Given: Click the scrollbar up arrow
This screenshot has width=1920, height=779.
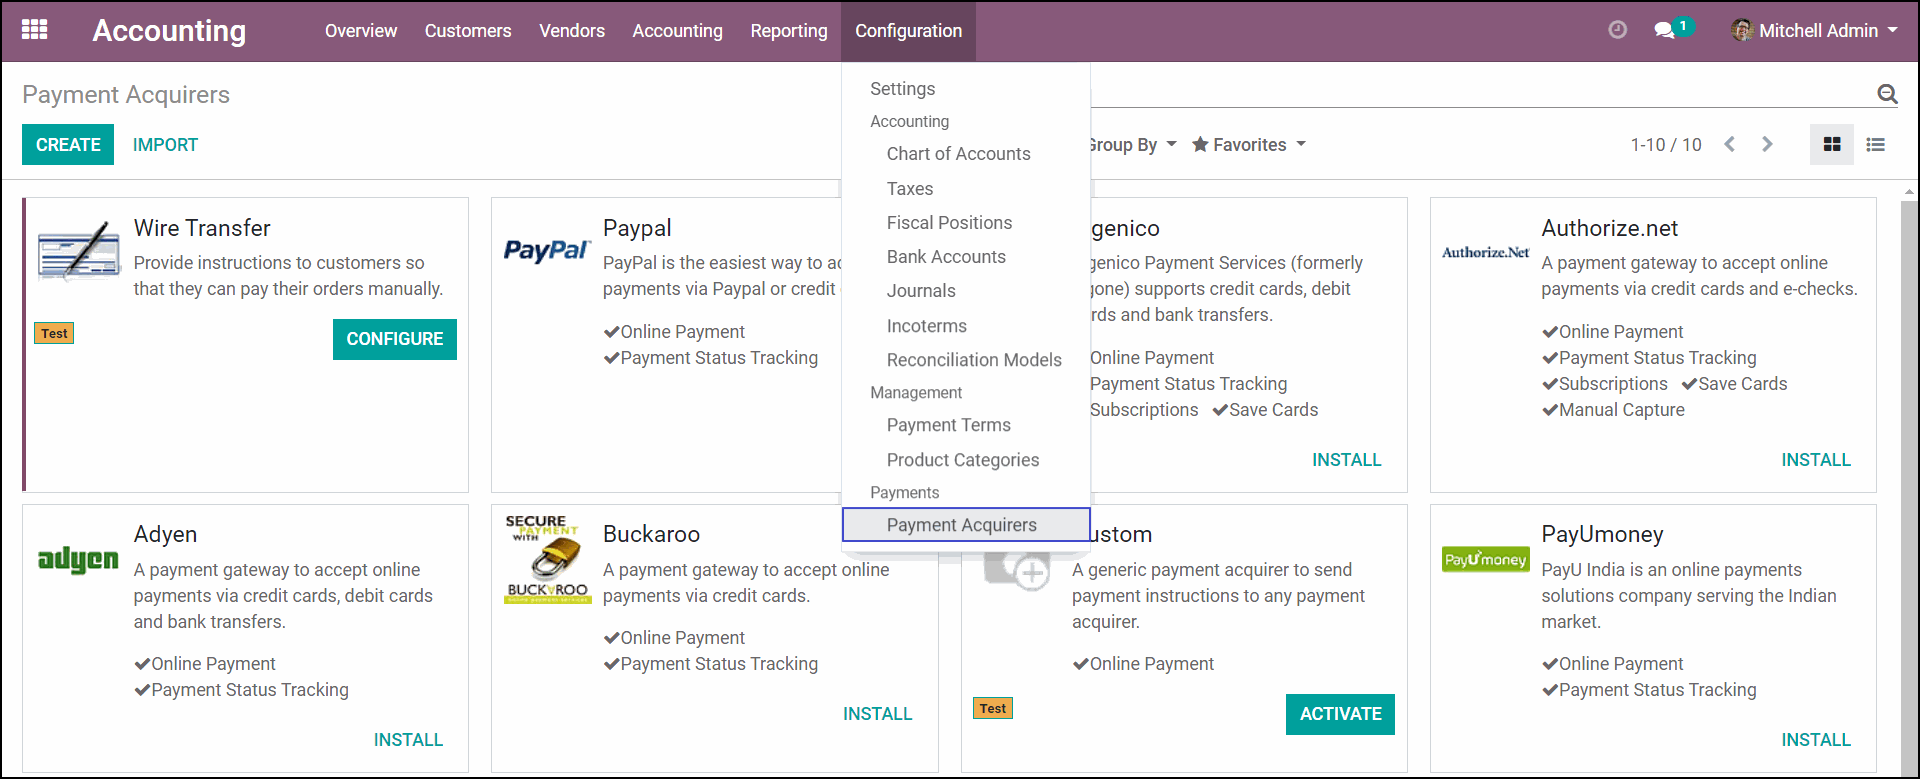Looking at the screenshot, I should tap(1909, 191).
